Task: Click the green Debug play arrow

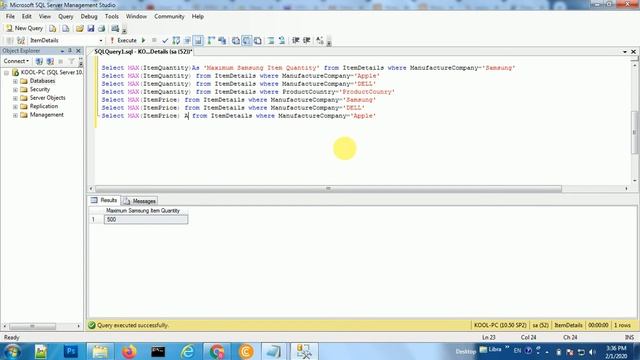Action: (x=144, y=40)
